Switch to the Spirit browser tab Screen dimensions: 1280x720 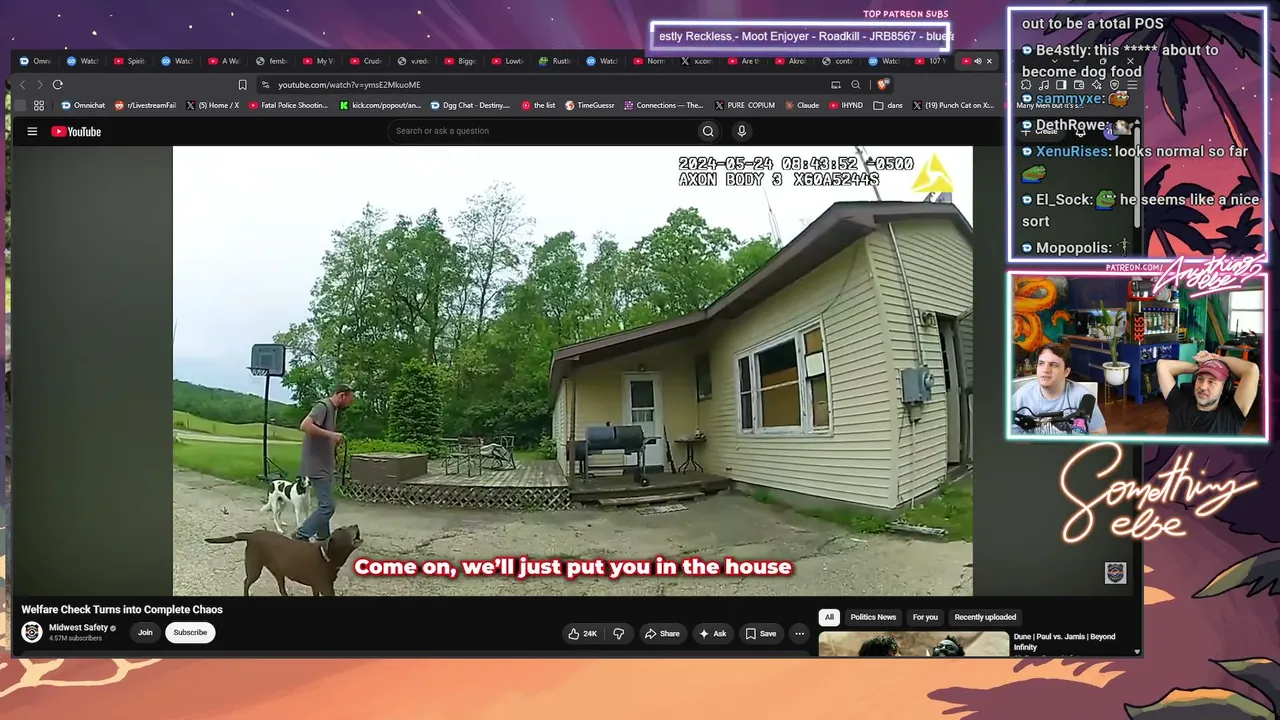tap(130, 61)
